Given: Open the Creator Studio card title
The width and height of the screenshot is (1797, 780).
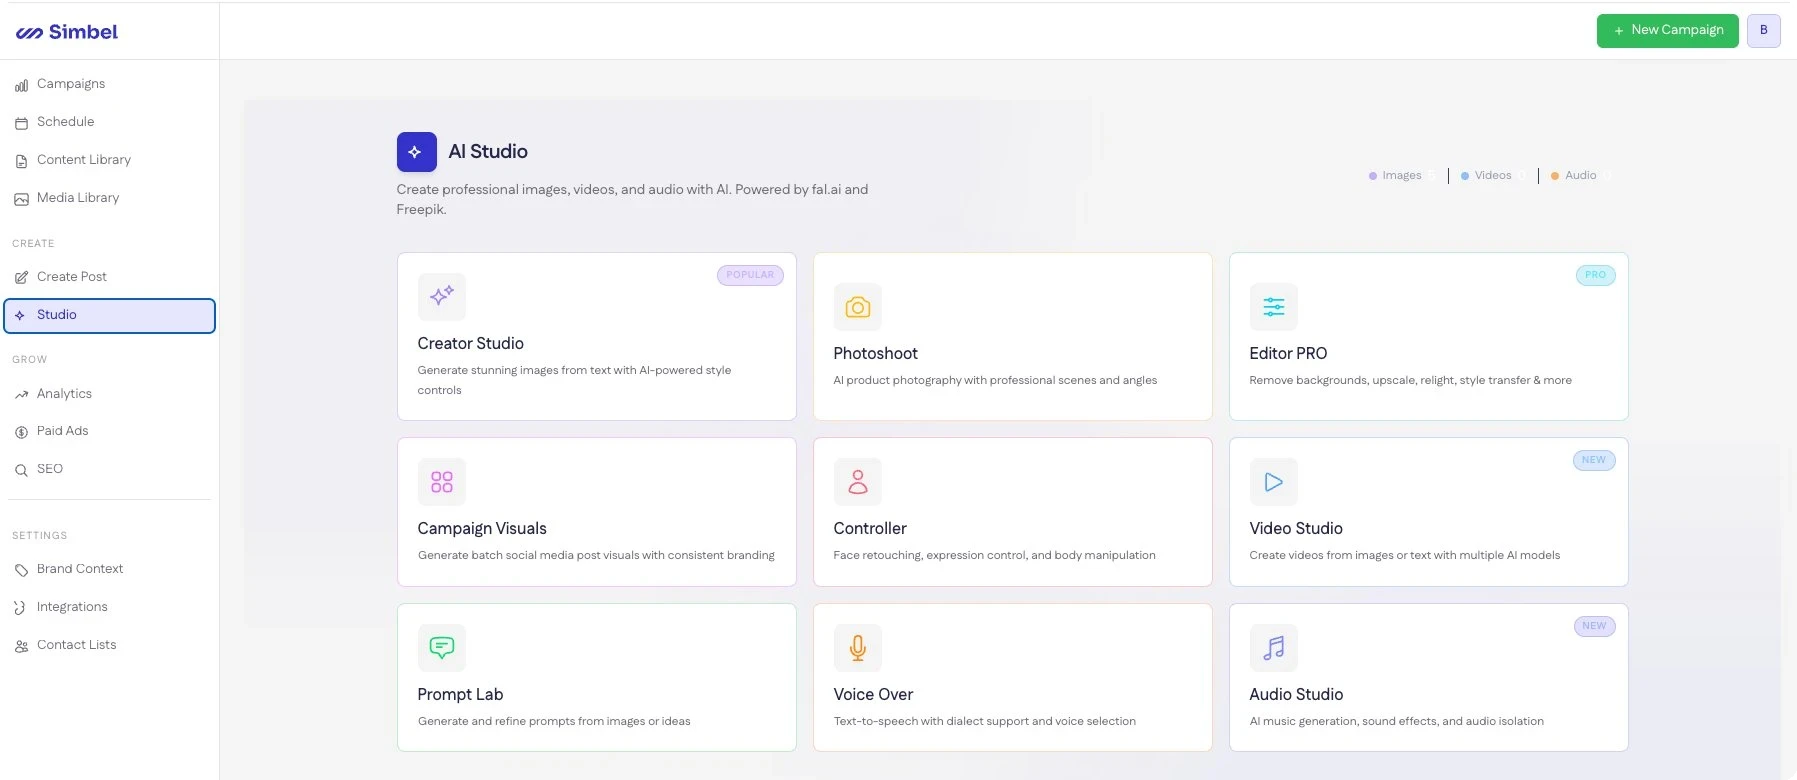Looking at the screenshot, I should point(471,343).
